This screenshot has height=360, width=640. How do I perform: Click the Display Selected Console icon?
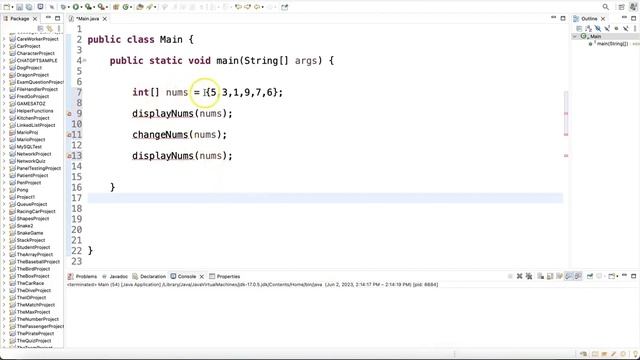click(x=600, y=276)
